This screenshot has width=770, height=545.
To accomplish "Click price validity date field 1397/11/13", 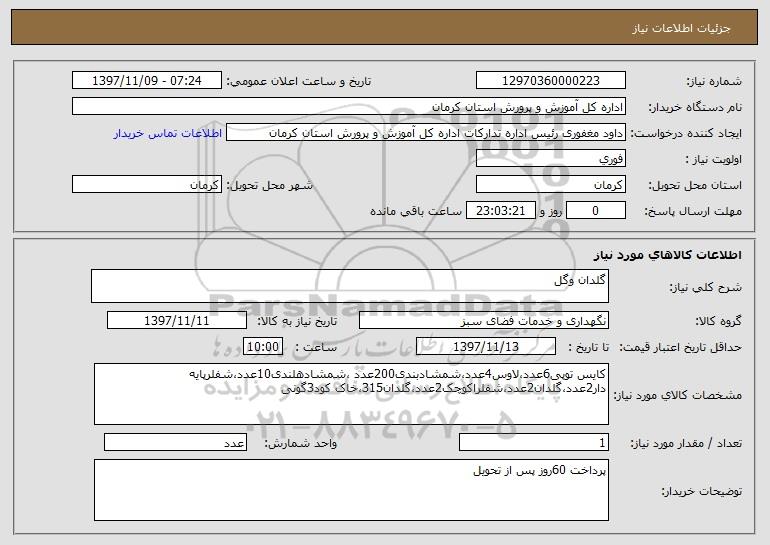I will click(486, 347).
